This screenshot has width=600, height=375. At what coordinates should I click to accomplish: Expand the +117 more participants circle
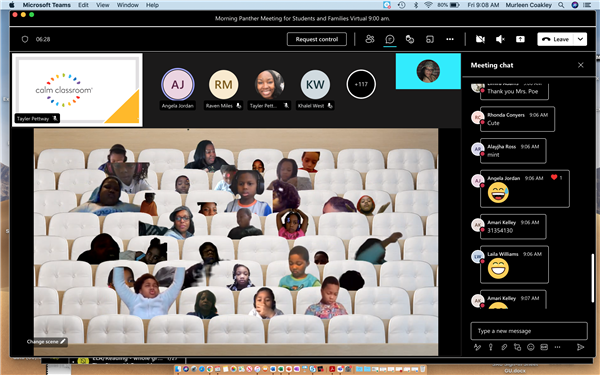[361, 84]
